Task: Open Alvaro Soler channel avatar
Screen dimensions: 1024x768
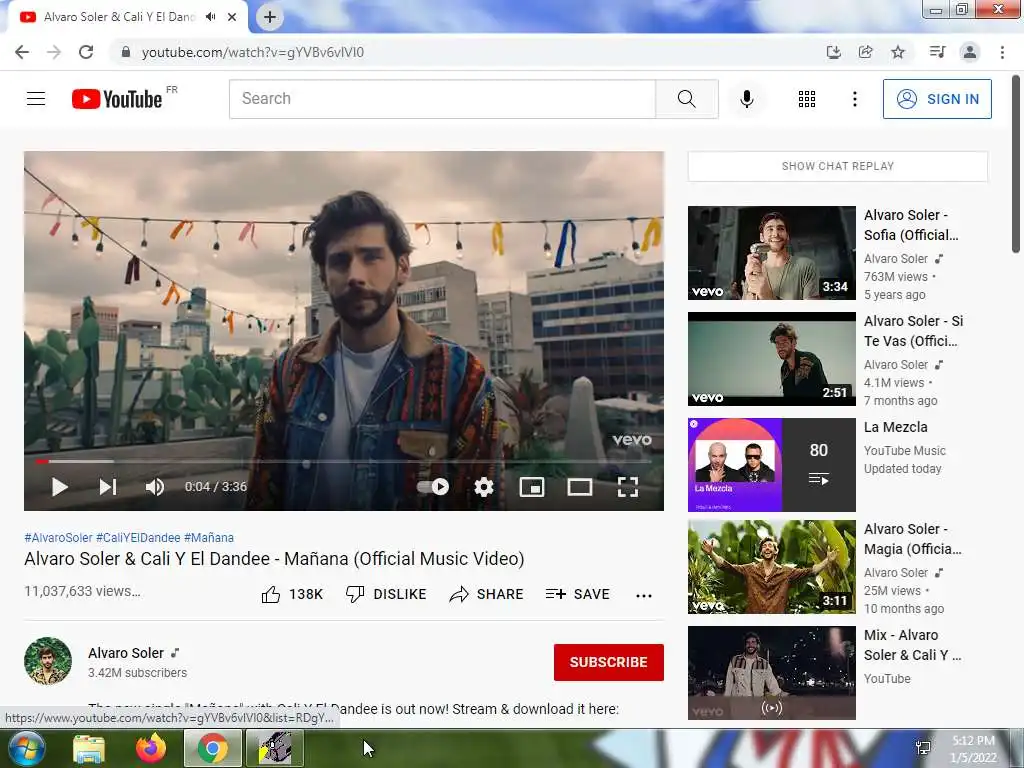Action: tap(48, 661)
